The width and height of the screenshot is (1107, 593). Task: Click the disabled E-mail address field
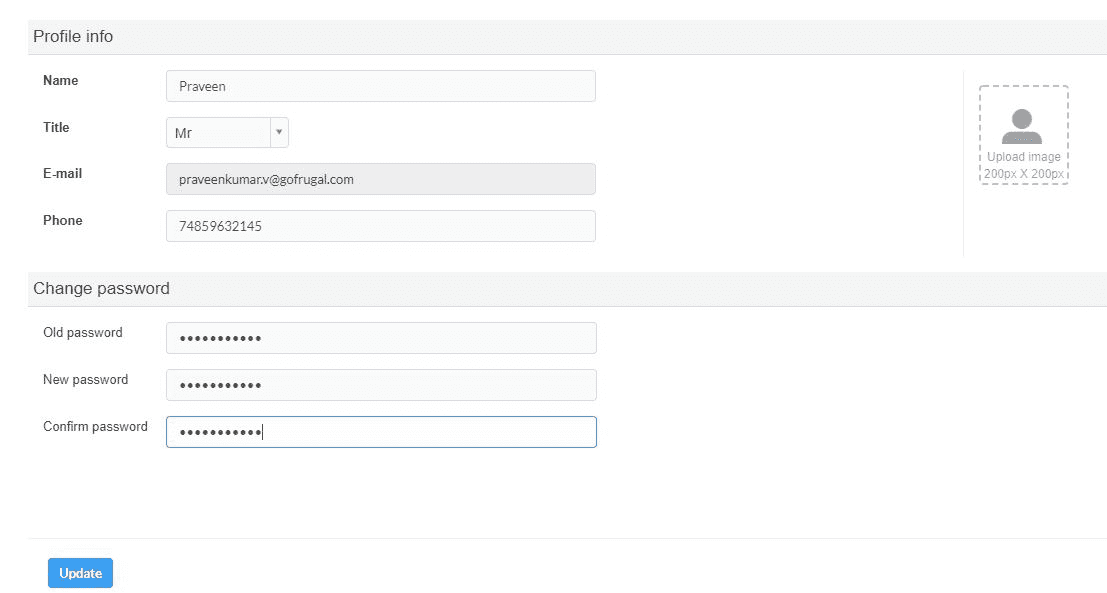pyautogui.click(x=380, y=179)
